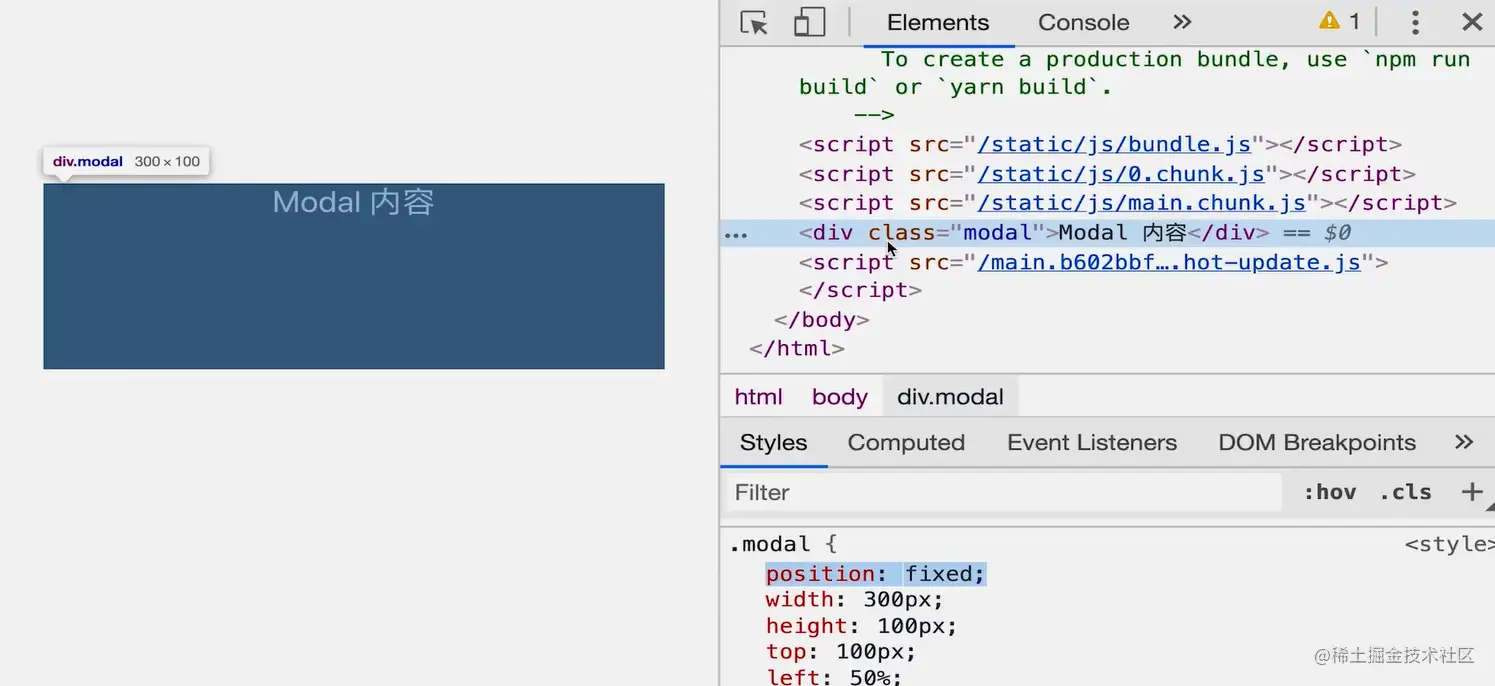
Task: Click the <style> source link
Action: click(1449, 544)
